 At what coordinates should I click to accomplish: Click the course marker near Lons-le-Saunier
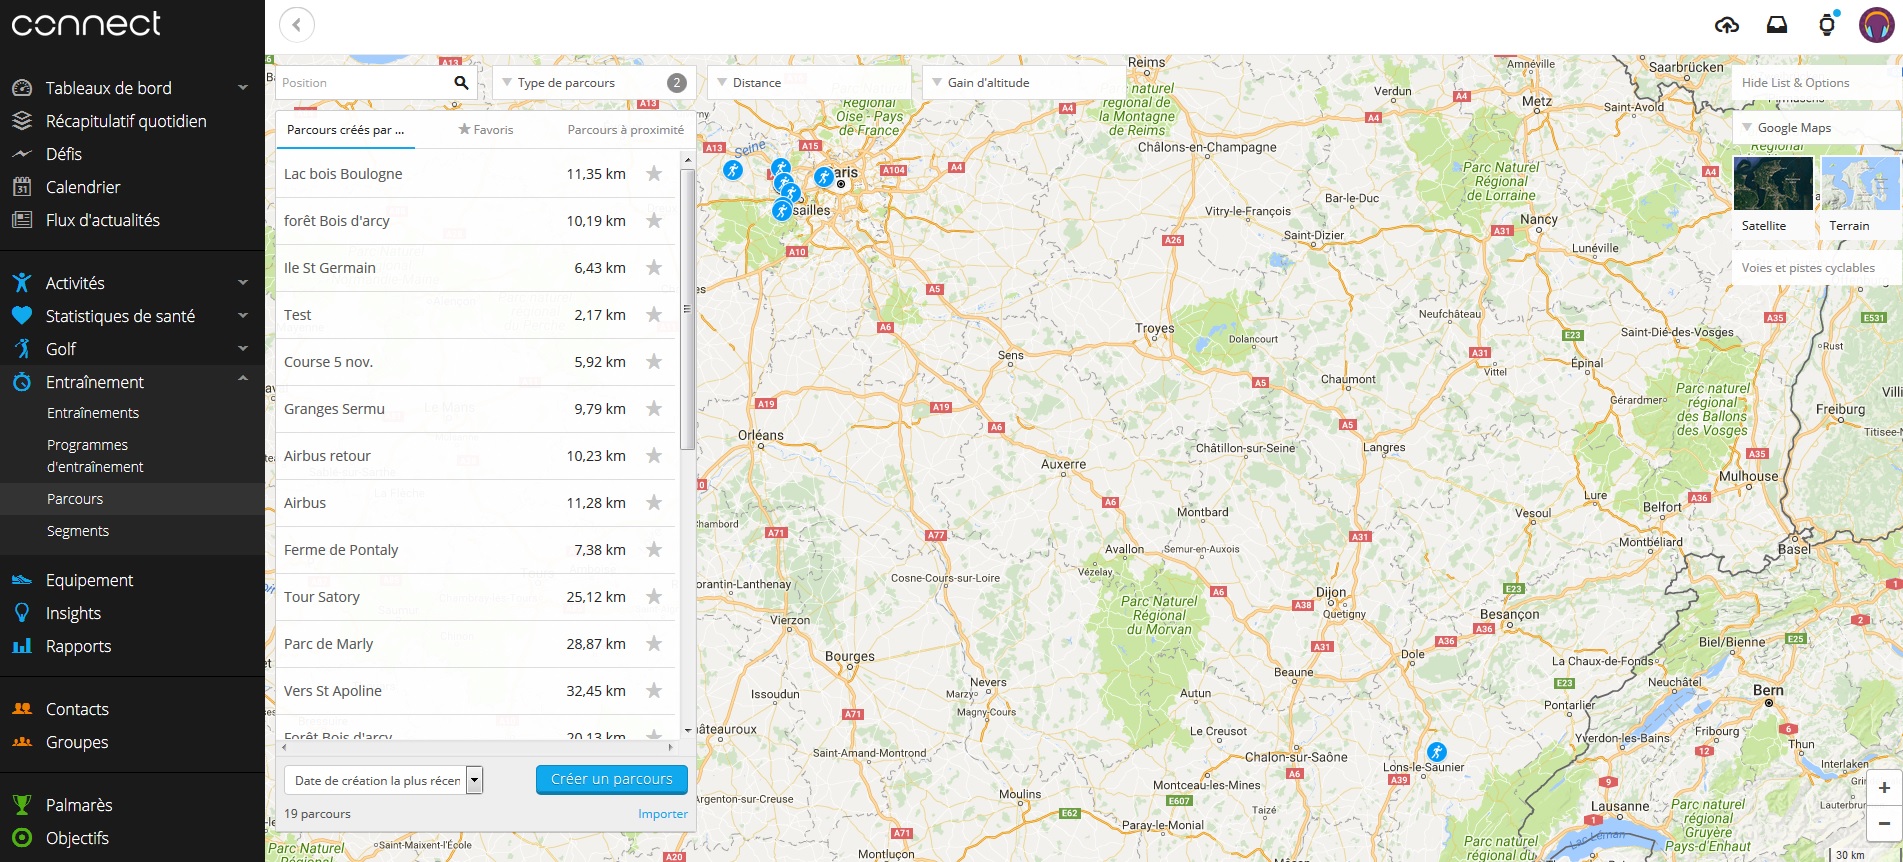(1436, 752)
